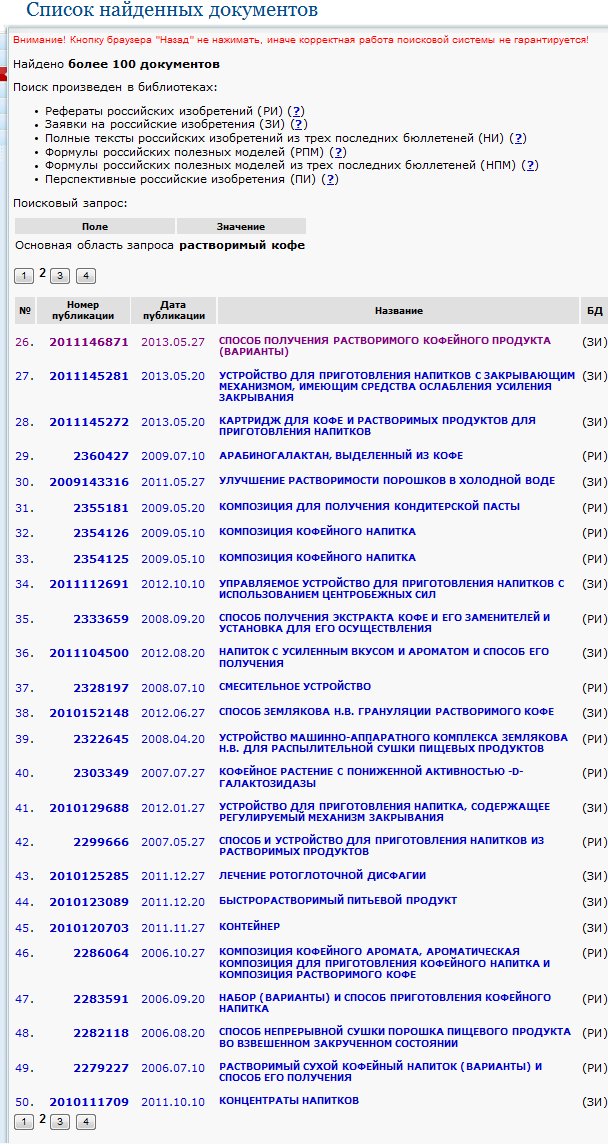608x1144 pixels.
Task: Open publication number 2282118
Action: click(101, 1033)
